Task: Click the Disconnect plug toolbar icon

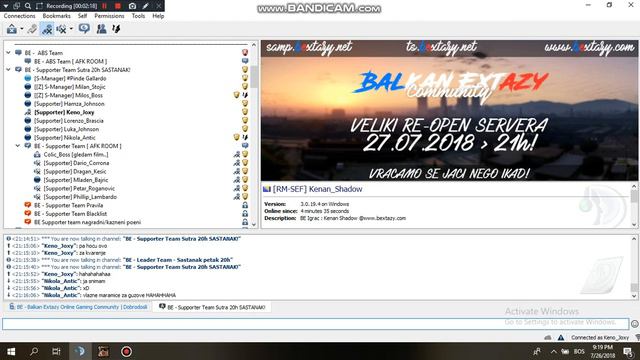Action: (32, 29)
